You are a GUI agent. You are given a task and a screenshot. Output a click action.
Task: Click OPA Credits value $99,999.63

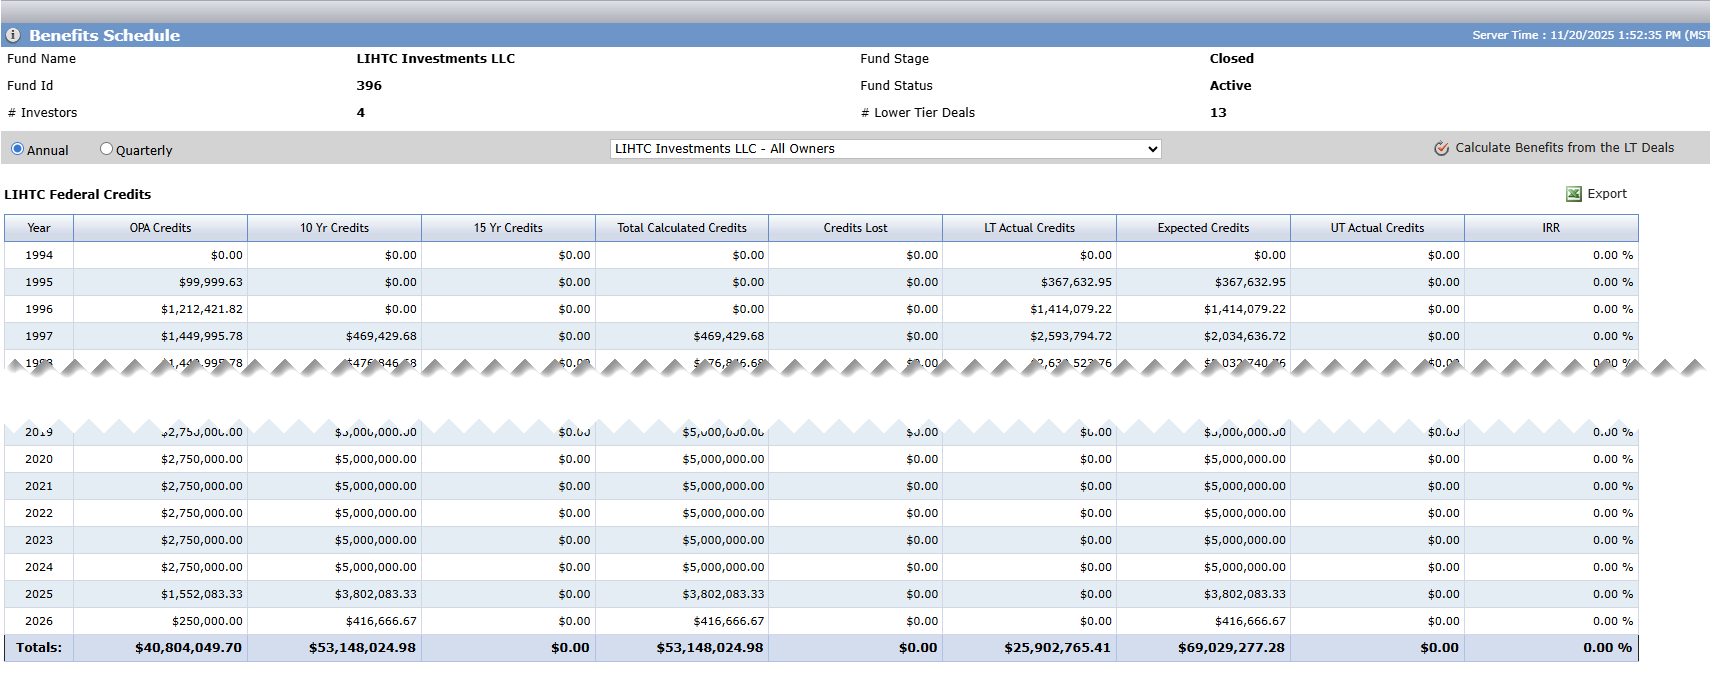(x=211, y=282)
